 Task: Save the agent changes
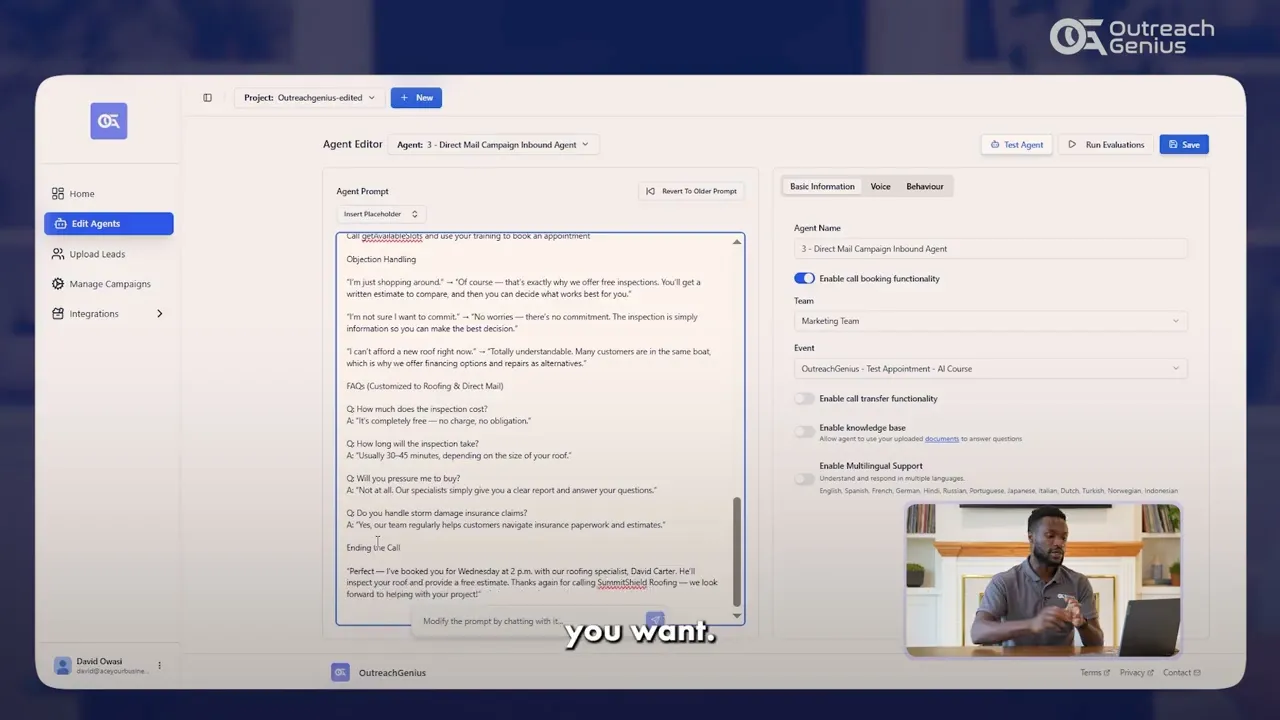point(1184,145)
